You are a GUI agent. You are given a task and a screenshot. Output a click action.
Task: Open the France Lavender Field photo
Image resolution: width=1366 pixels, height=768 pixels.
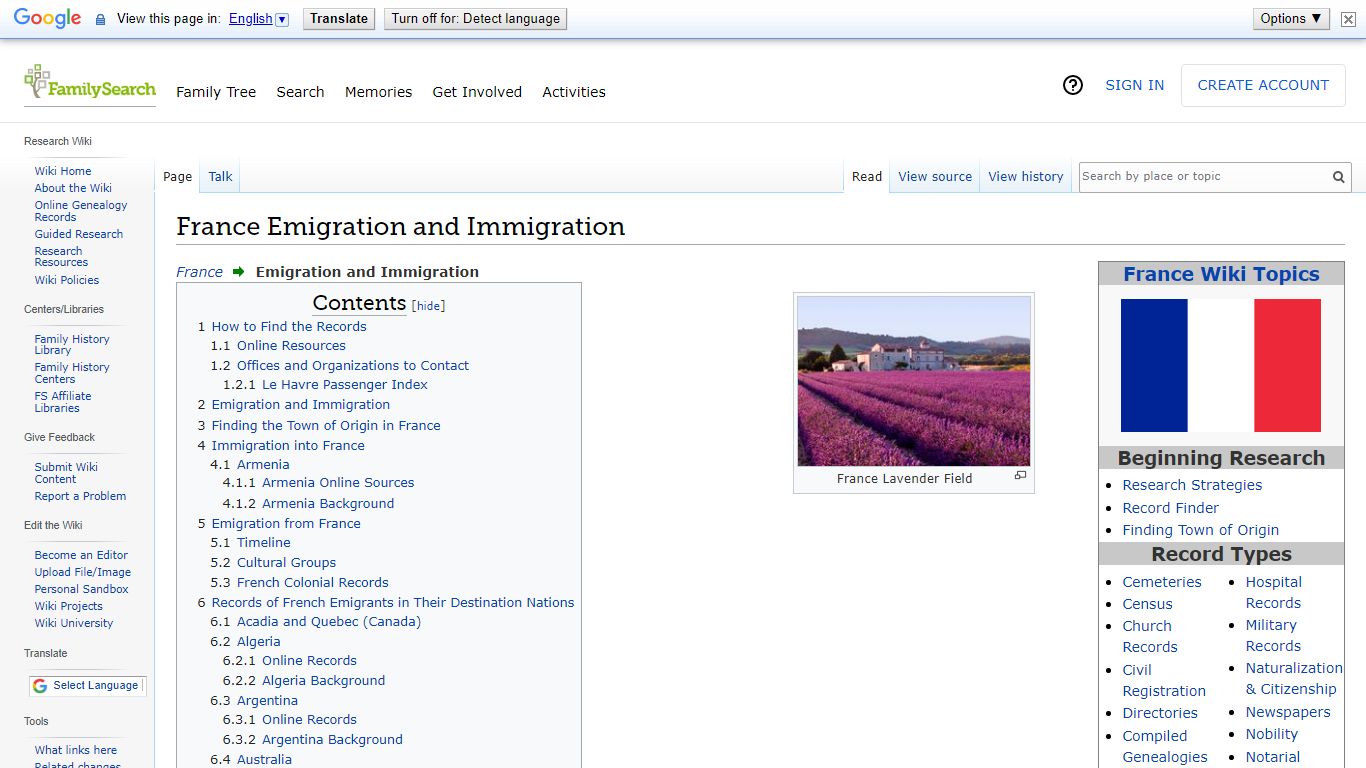tap(914, 381)
